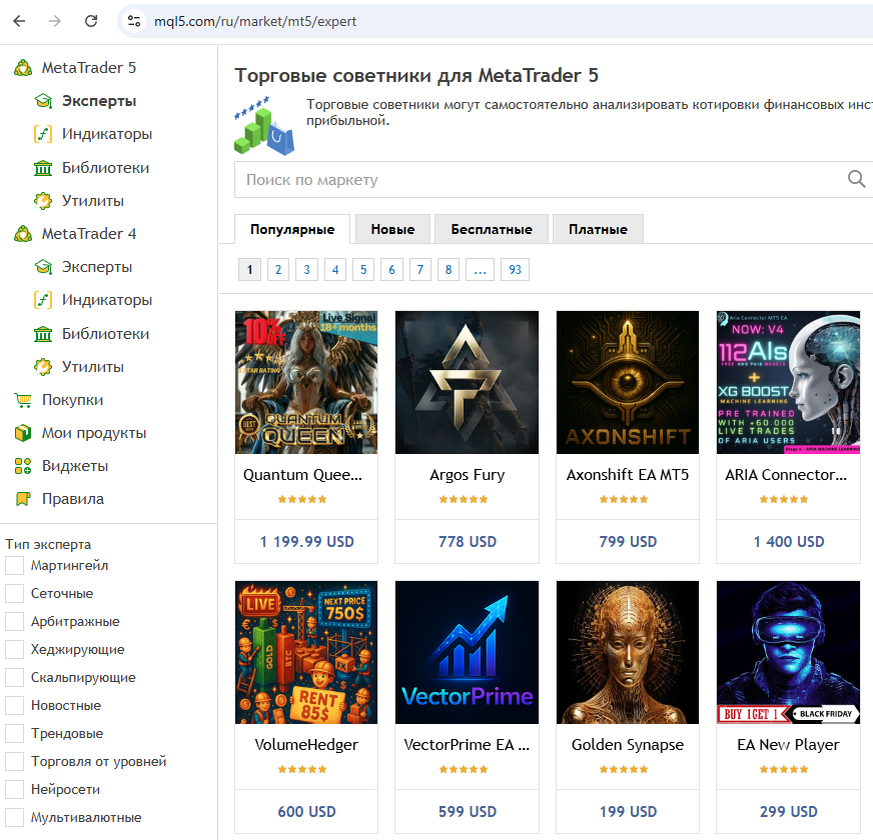Open the Платные tab
873x840 pixels.
click(x=598, y=229)
